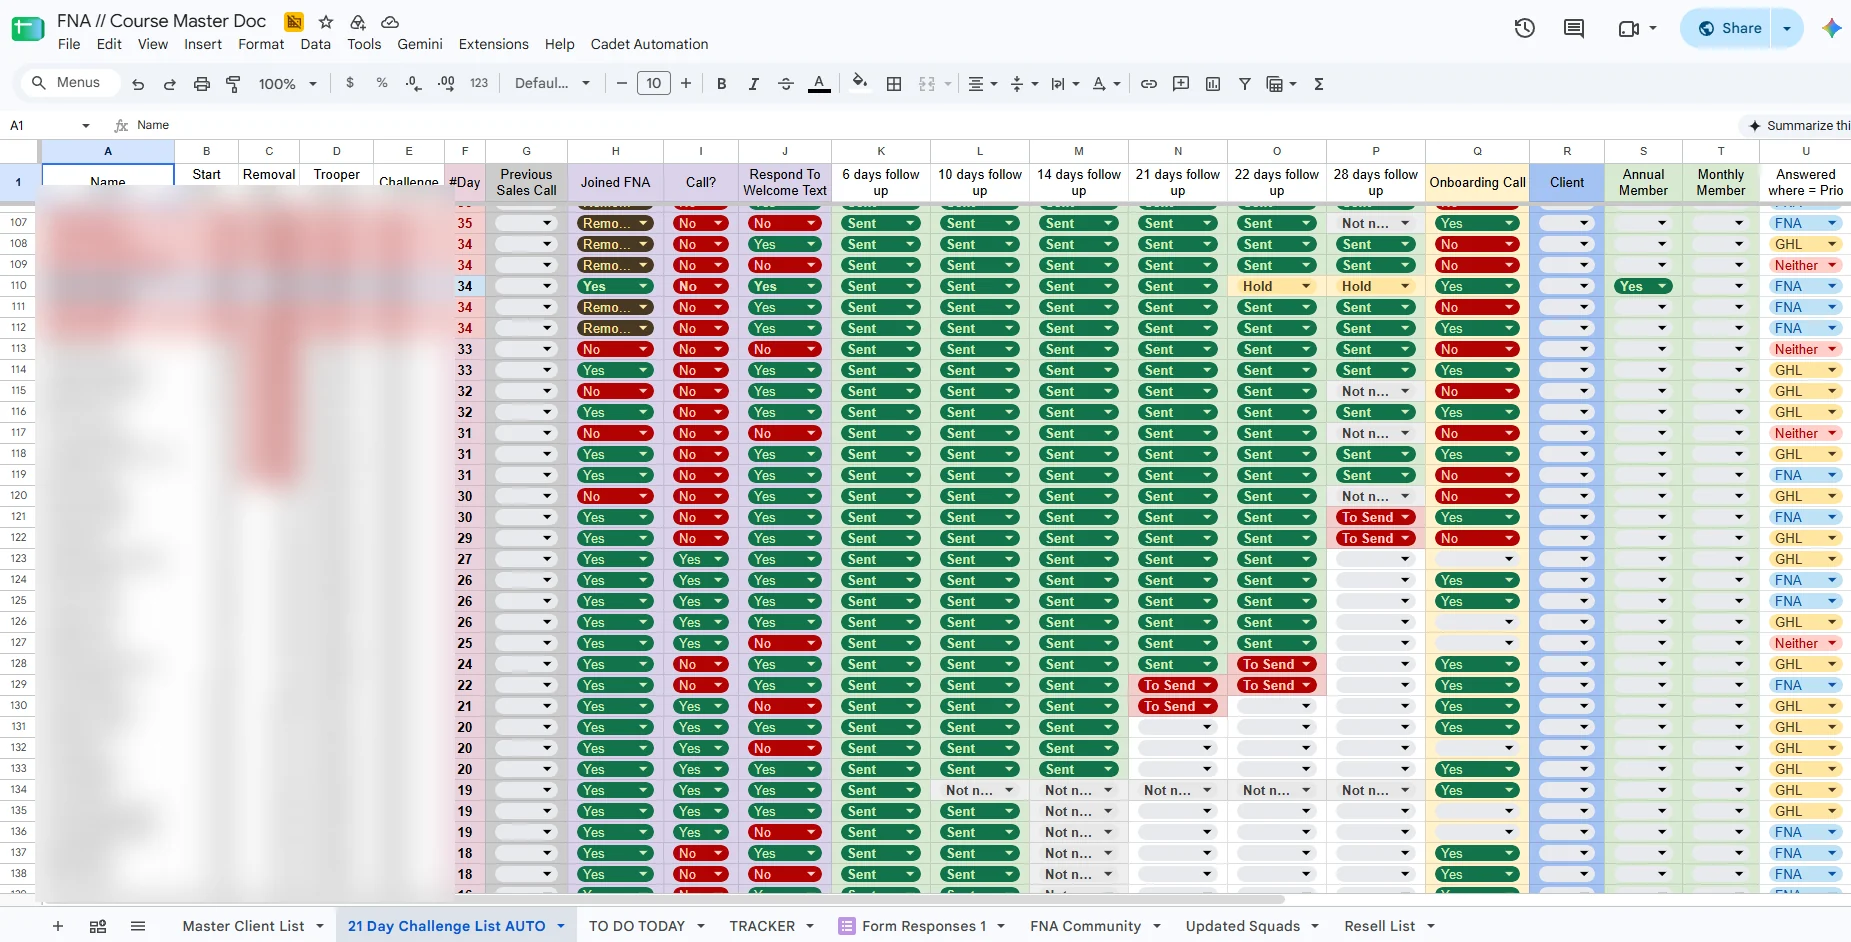This screenshot has width=1851, height=942.
Task: Open the Data menu
Action: 315,44
